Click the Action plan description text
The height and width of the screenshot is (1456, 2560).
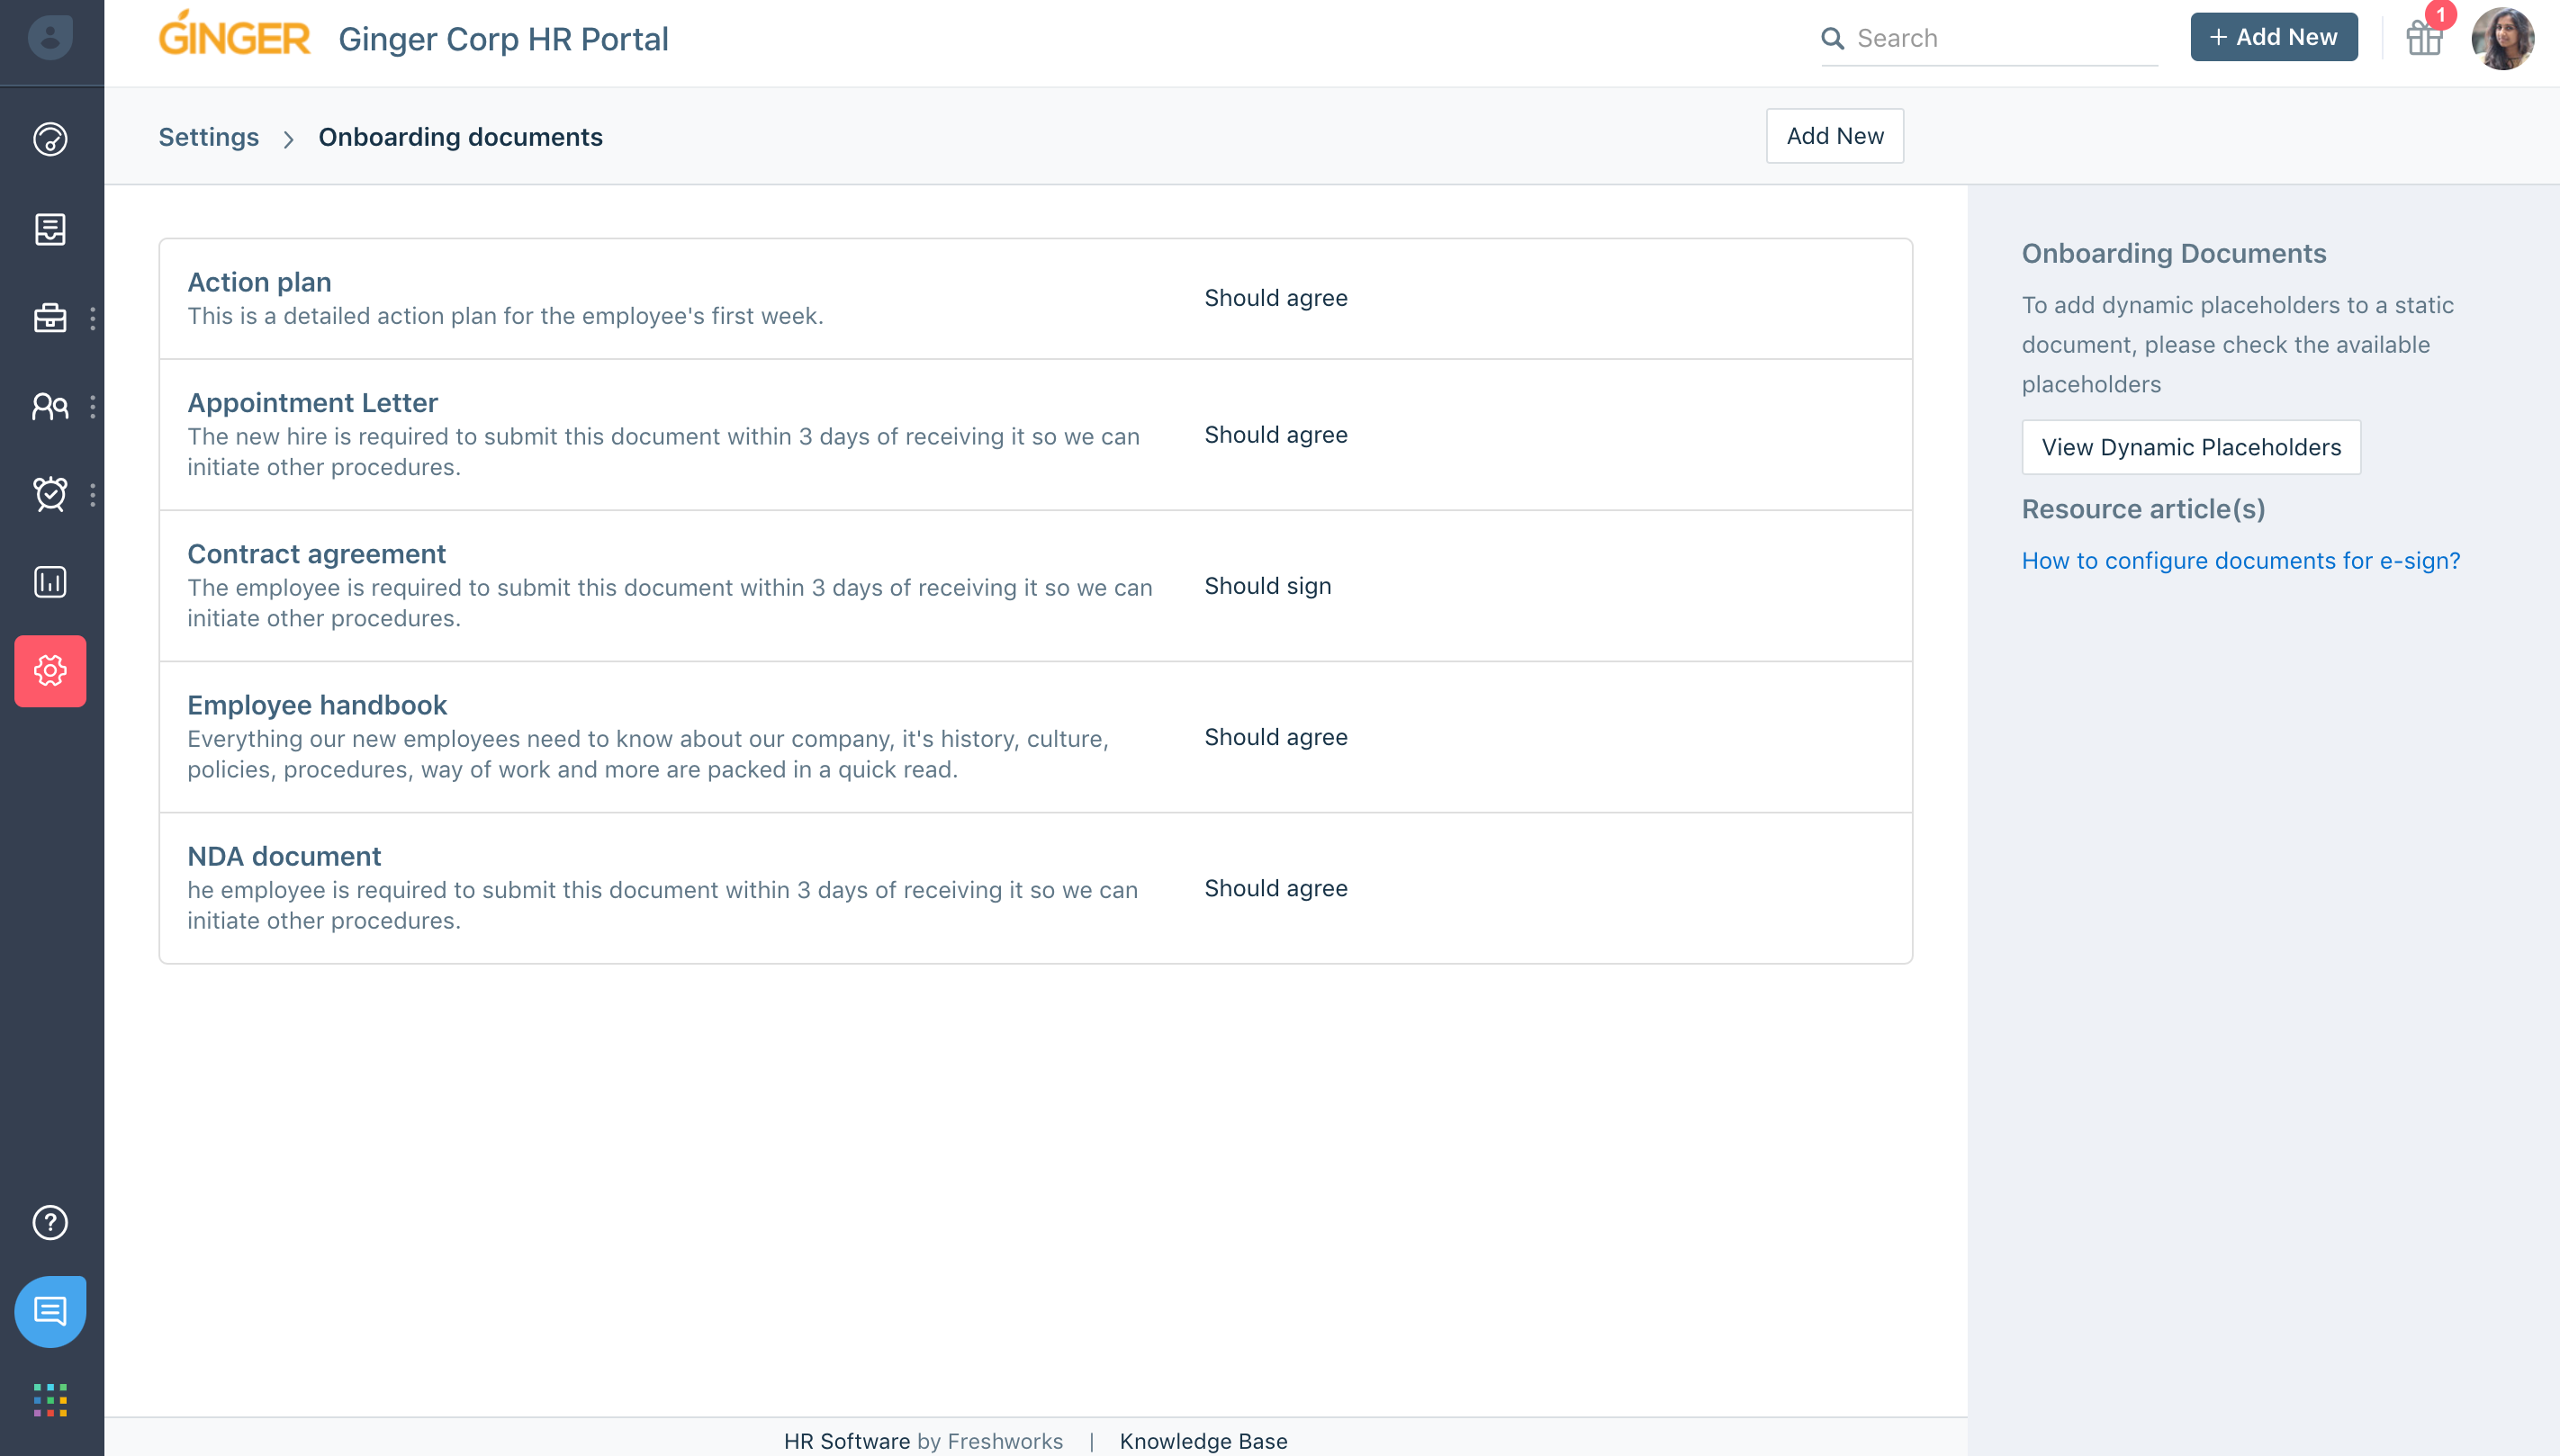[x=505, y=316]
